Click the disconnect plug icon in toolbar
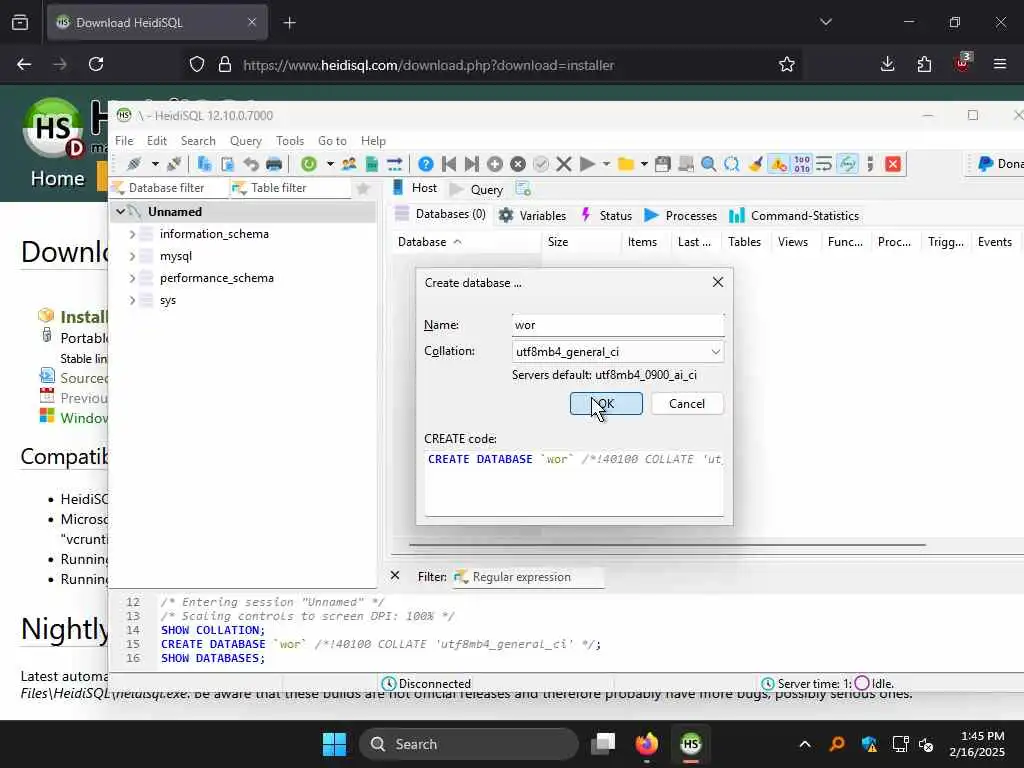This screenshot has height=768, width=1024. 174,164
